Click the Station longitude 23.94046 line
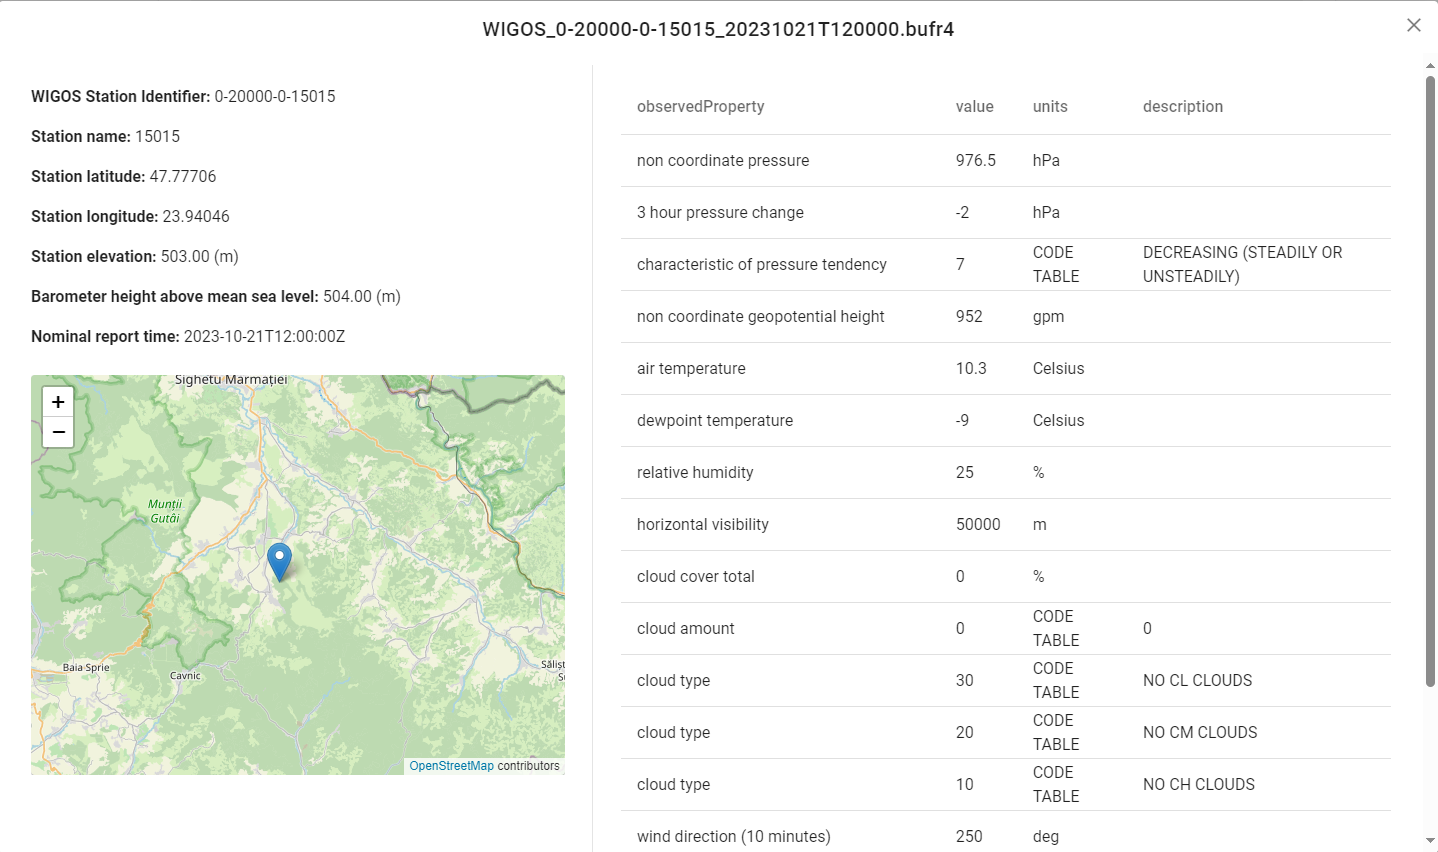1438x852 pixels. (130, 217)
